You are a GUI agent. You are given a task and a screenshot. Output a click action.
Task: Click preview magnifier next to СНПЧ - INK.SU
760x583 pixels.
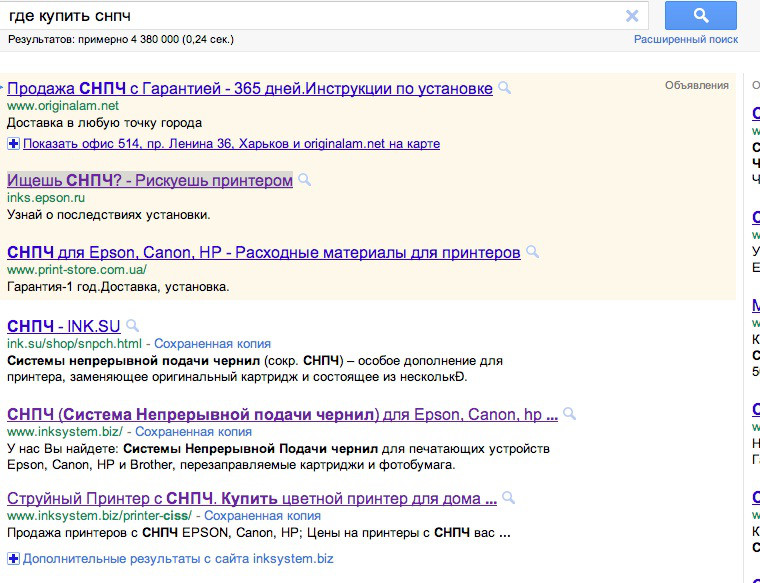click(x=132, y=326)
